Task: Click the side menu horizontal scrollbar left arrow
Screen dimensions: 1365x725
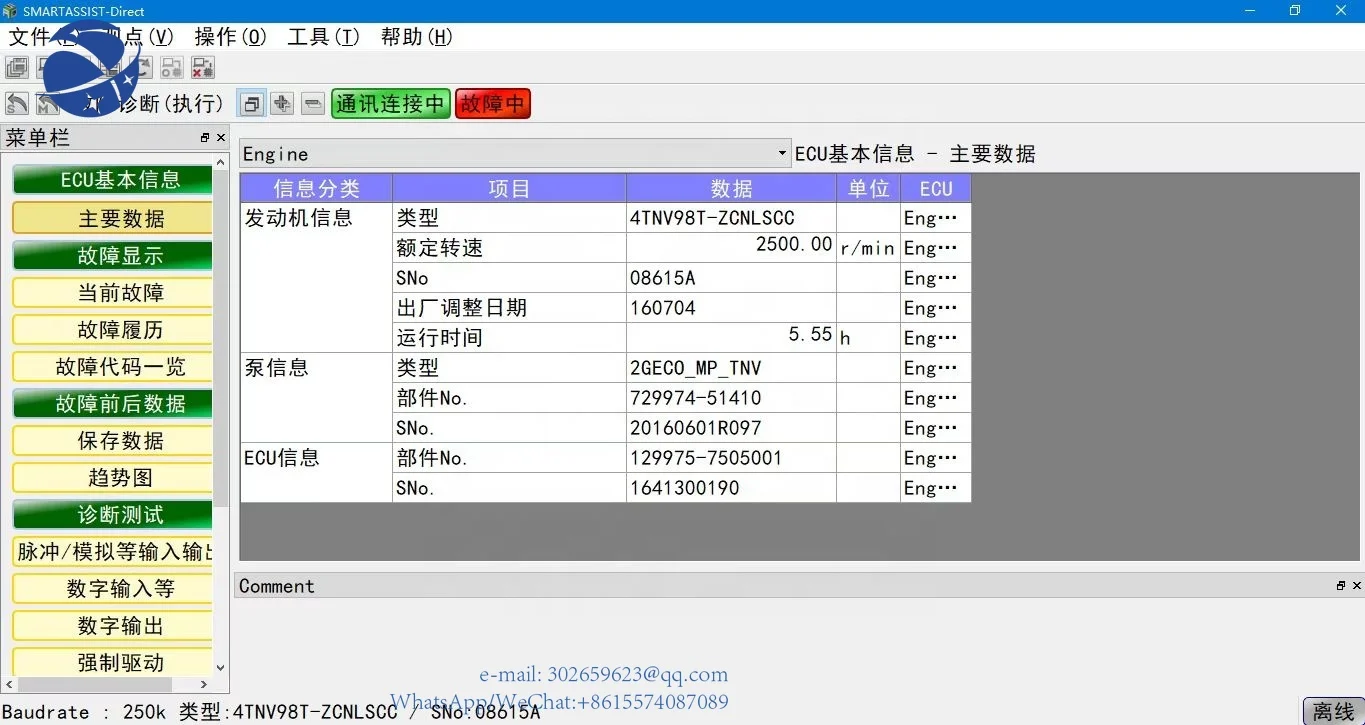Action: 9,685
